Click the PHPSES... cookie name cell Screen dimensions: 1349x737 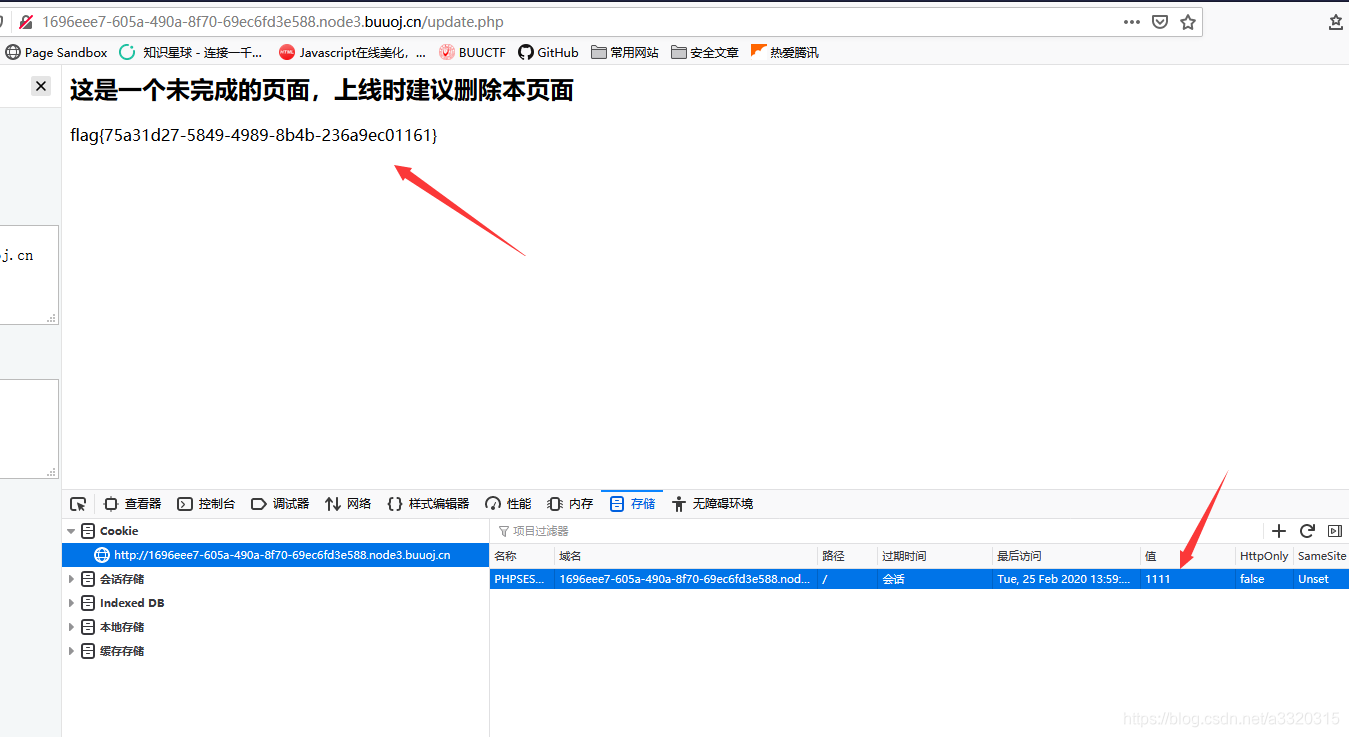(x=521, y=579)
